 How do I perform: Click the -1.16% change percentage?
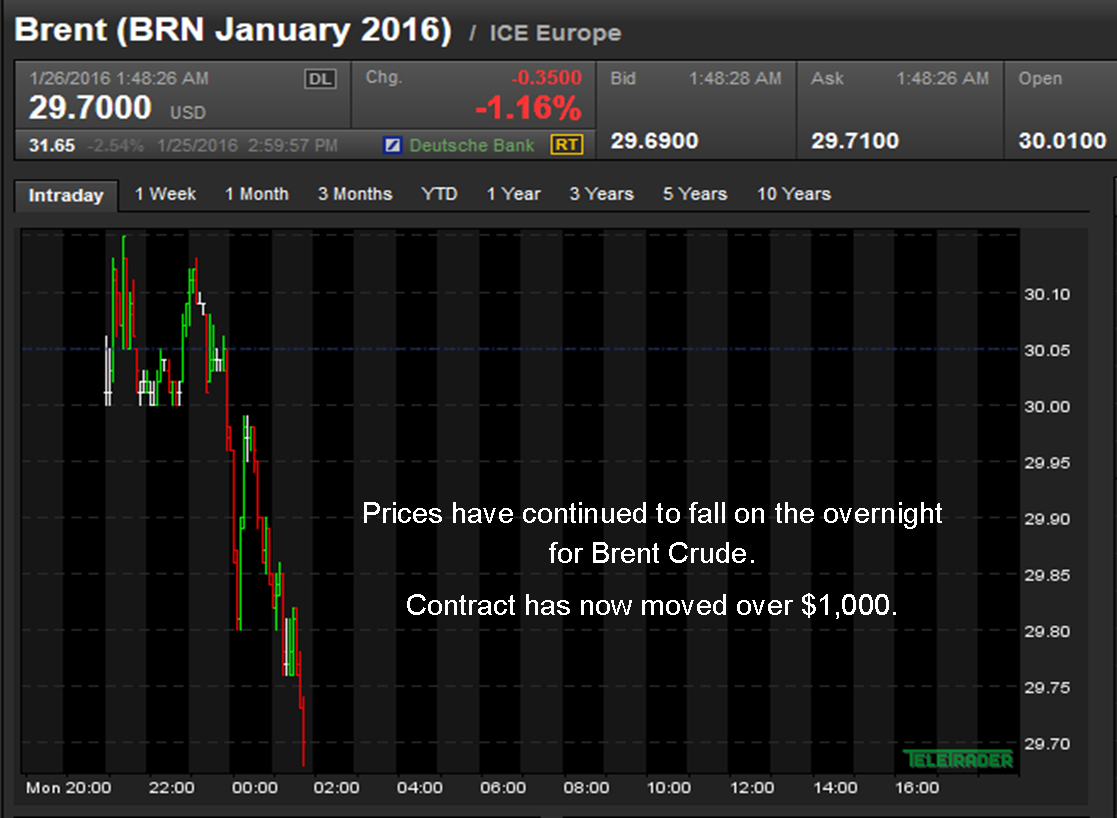(527, 108)
